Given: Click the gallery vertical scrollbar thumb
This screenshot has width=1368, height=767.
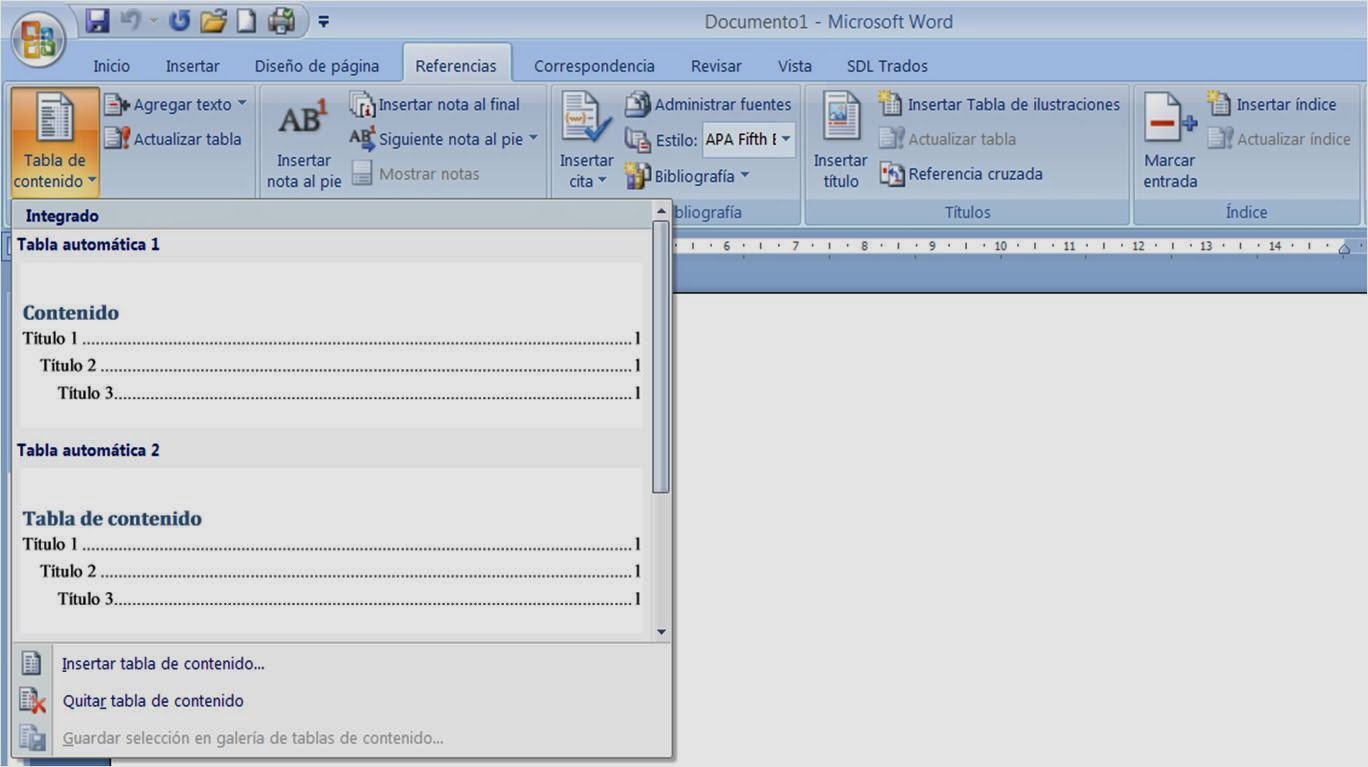Looking at the screenshot, I should click(x=660, y=357).
